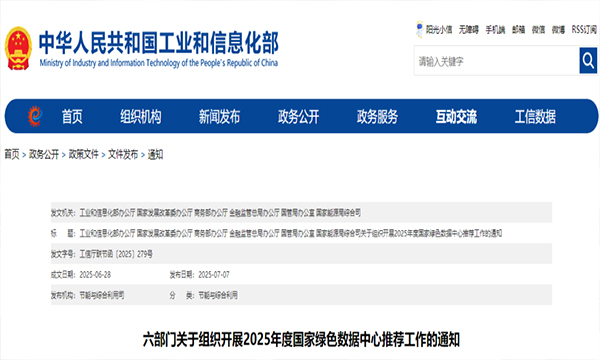The height and width of the screenshot is (360, 600).
Task: Open the 手机端 mobile link
Action: [x=495, y=29]
